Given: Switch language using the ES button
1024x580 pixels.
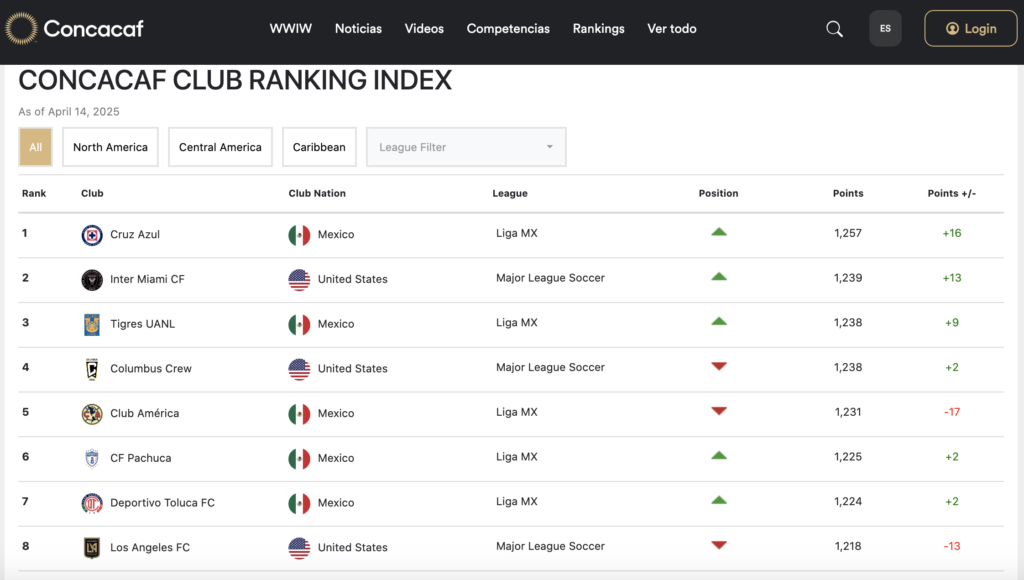Looking at the screenshot, I should (885, 29).
